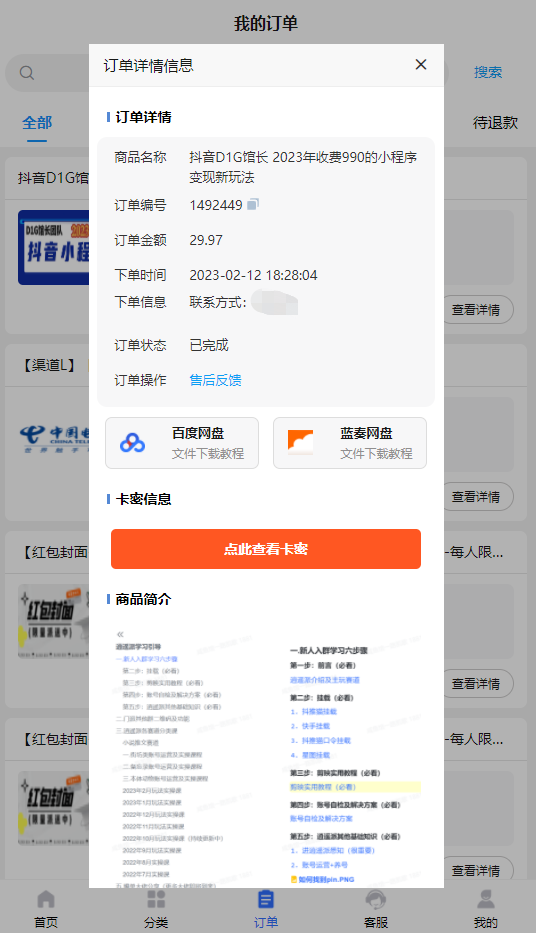Open Lanzou Netdisk download tutorial
Screen dimensions: 536x933
click(x=350, y=443)
